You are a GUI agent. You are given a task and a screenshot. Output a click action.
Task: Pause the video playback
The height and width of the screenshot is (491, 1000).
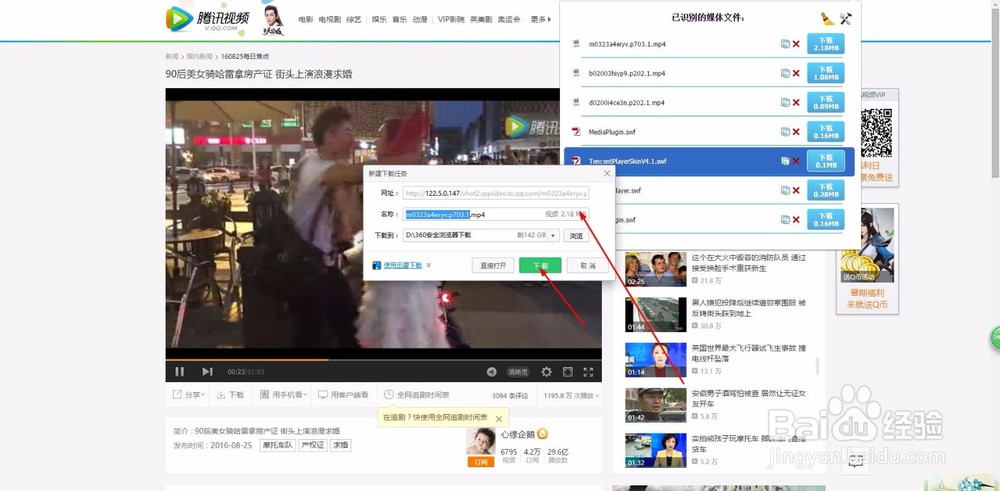pyautogui.click(x=180, y=371)
